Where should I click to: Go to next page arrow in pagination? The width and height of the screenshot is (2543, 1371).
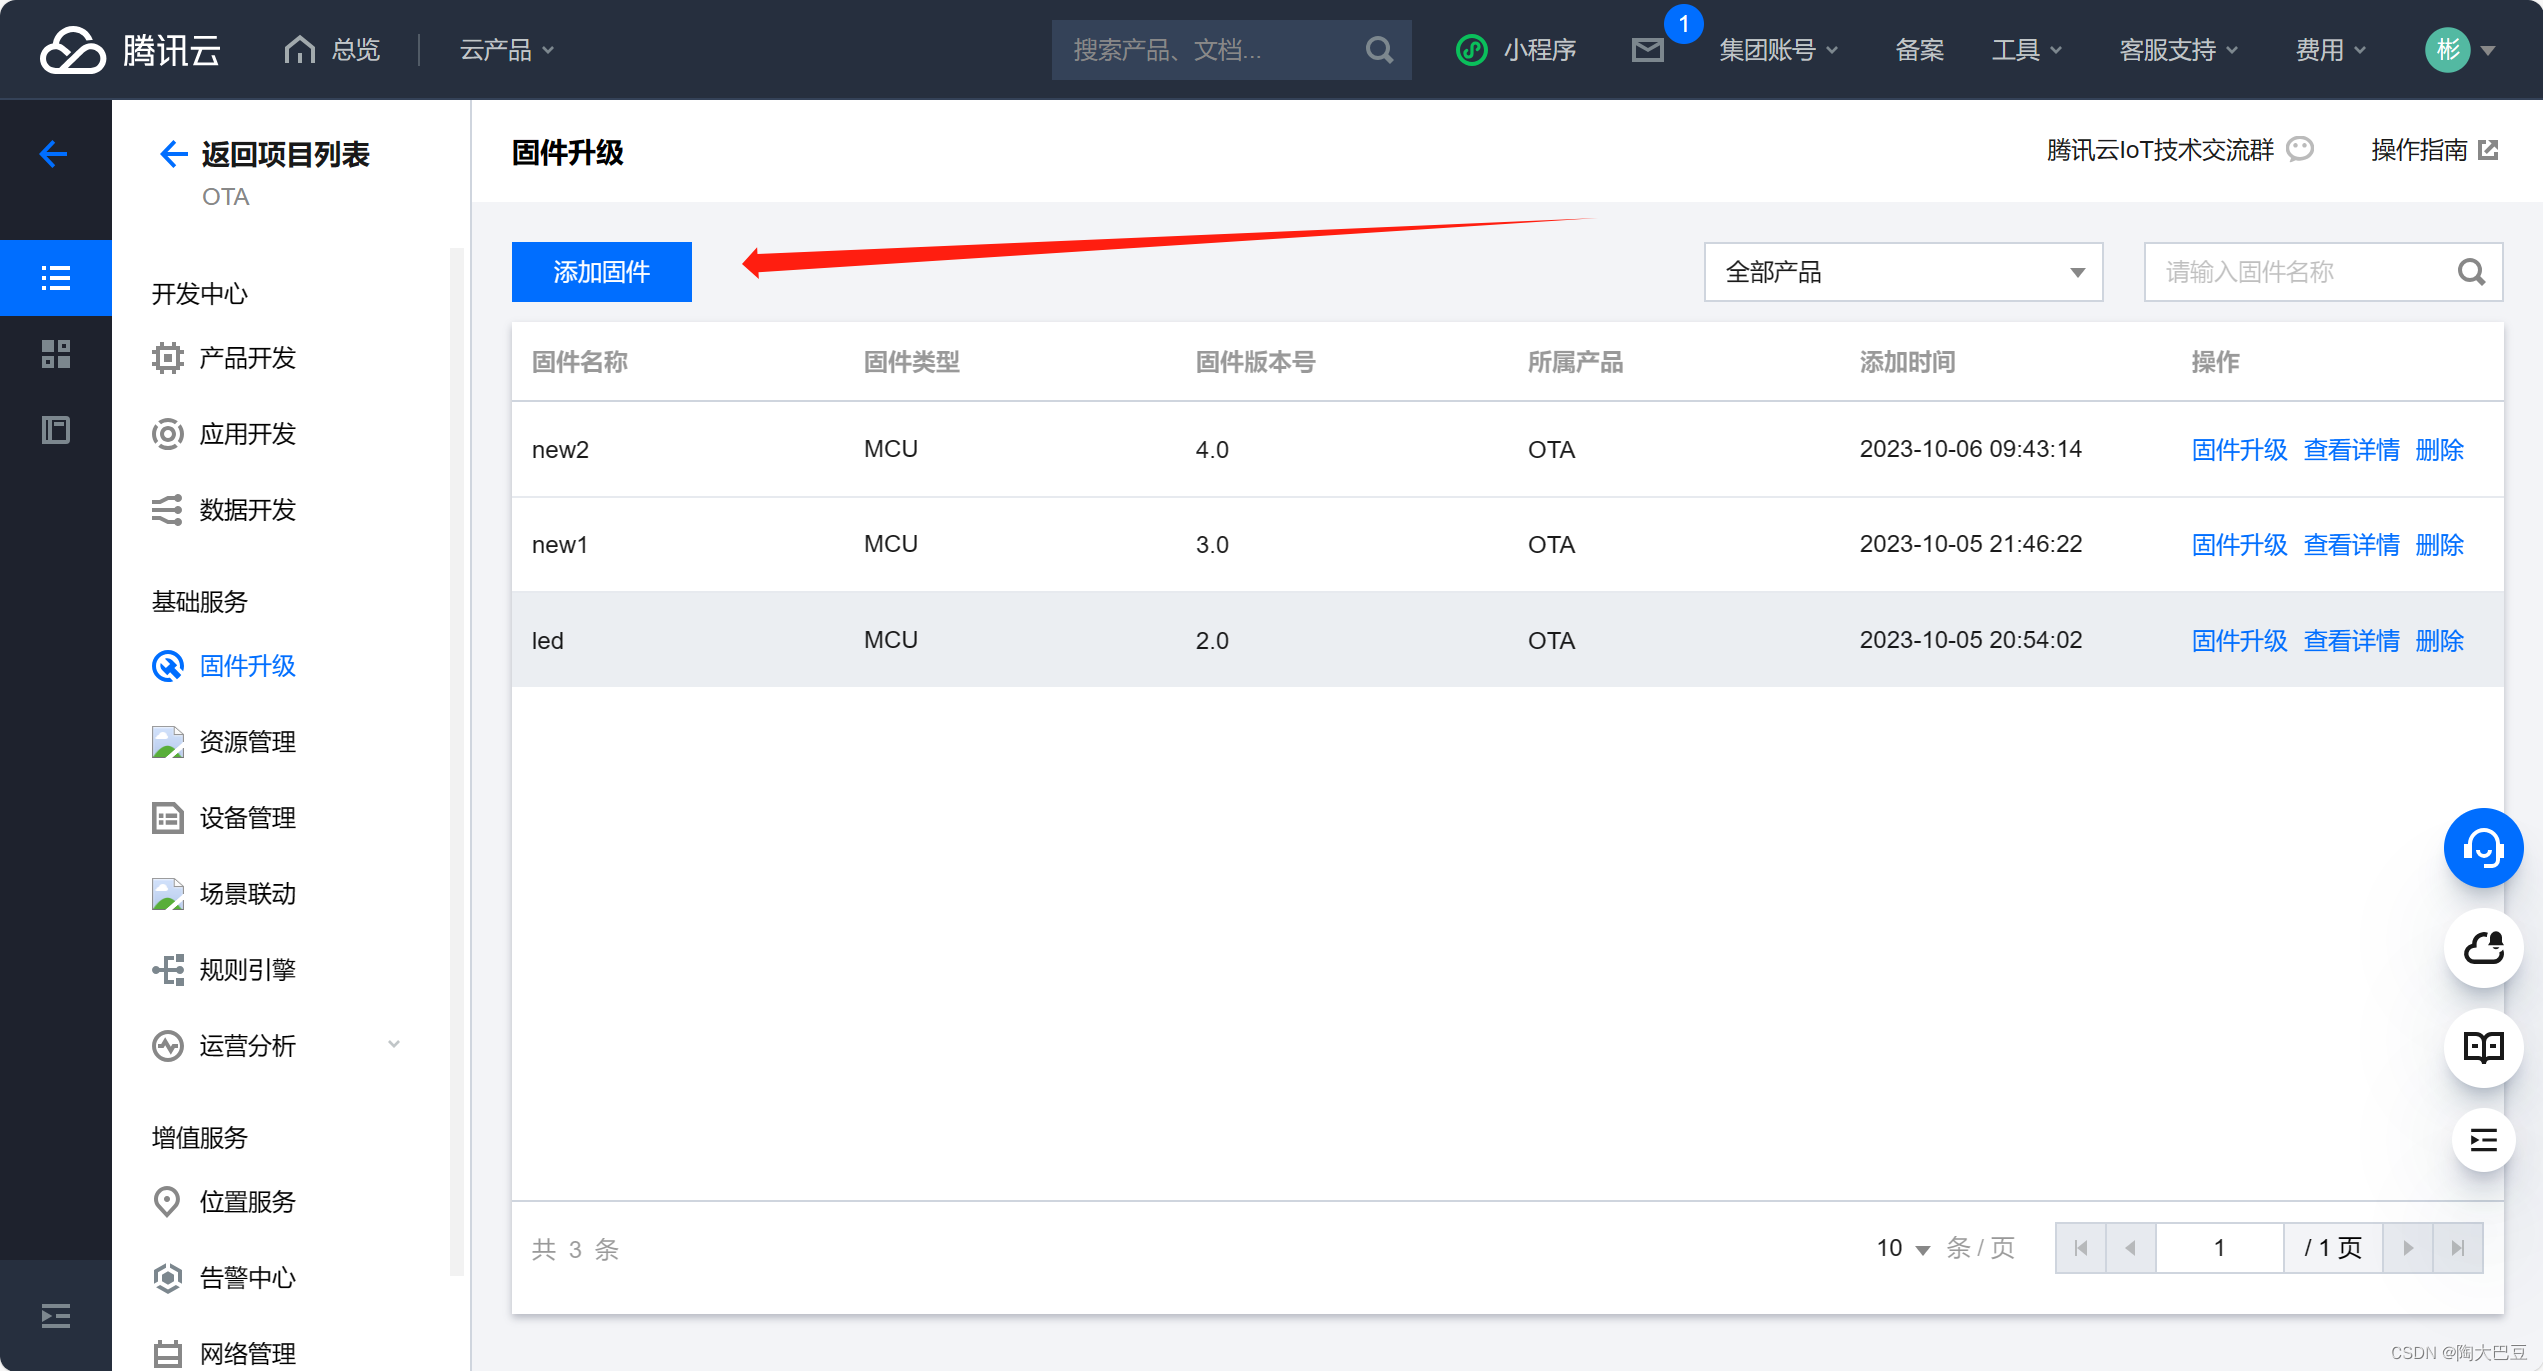tap(2408, 1248)
